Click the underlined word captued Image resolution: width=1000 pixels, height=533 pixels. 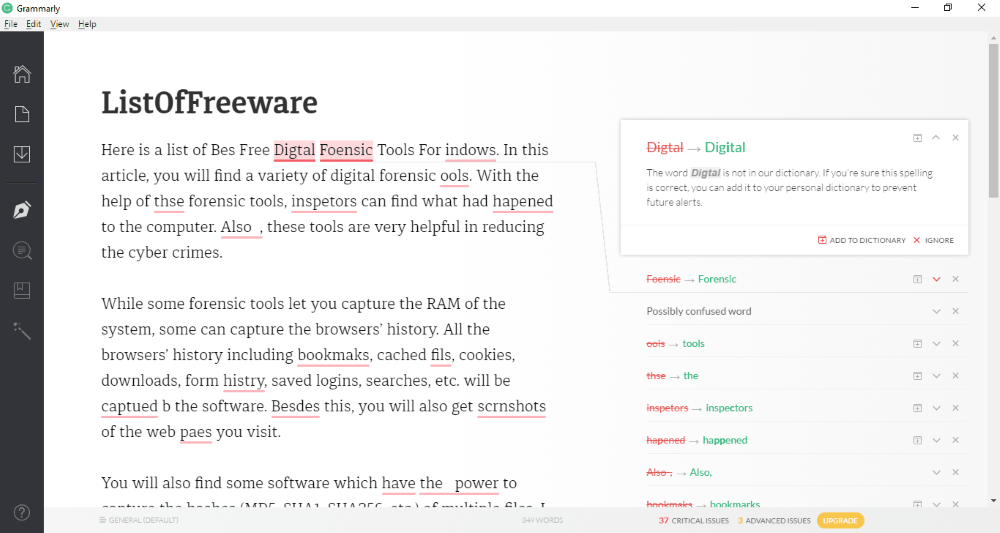point(129,407)
